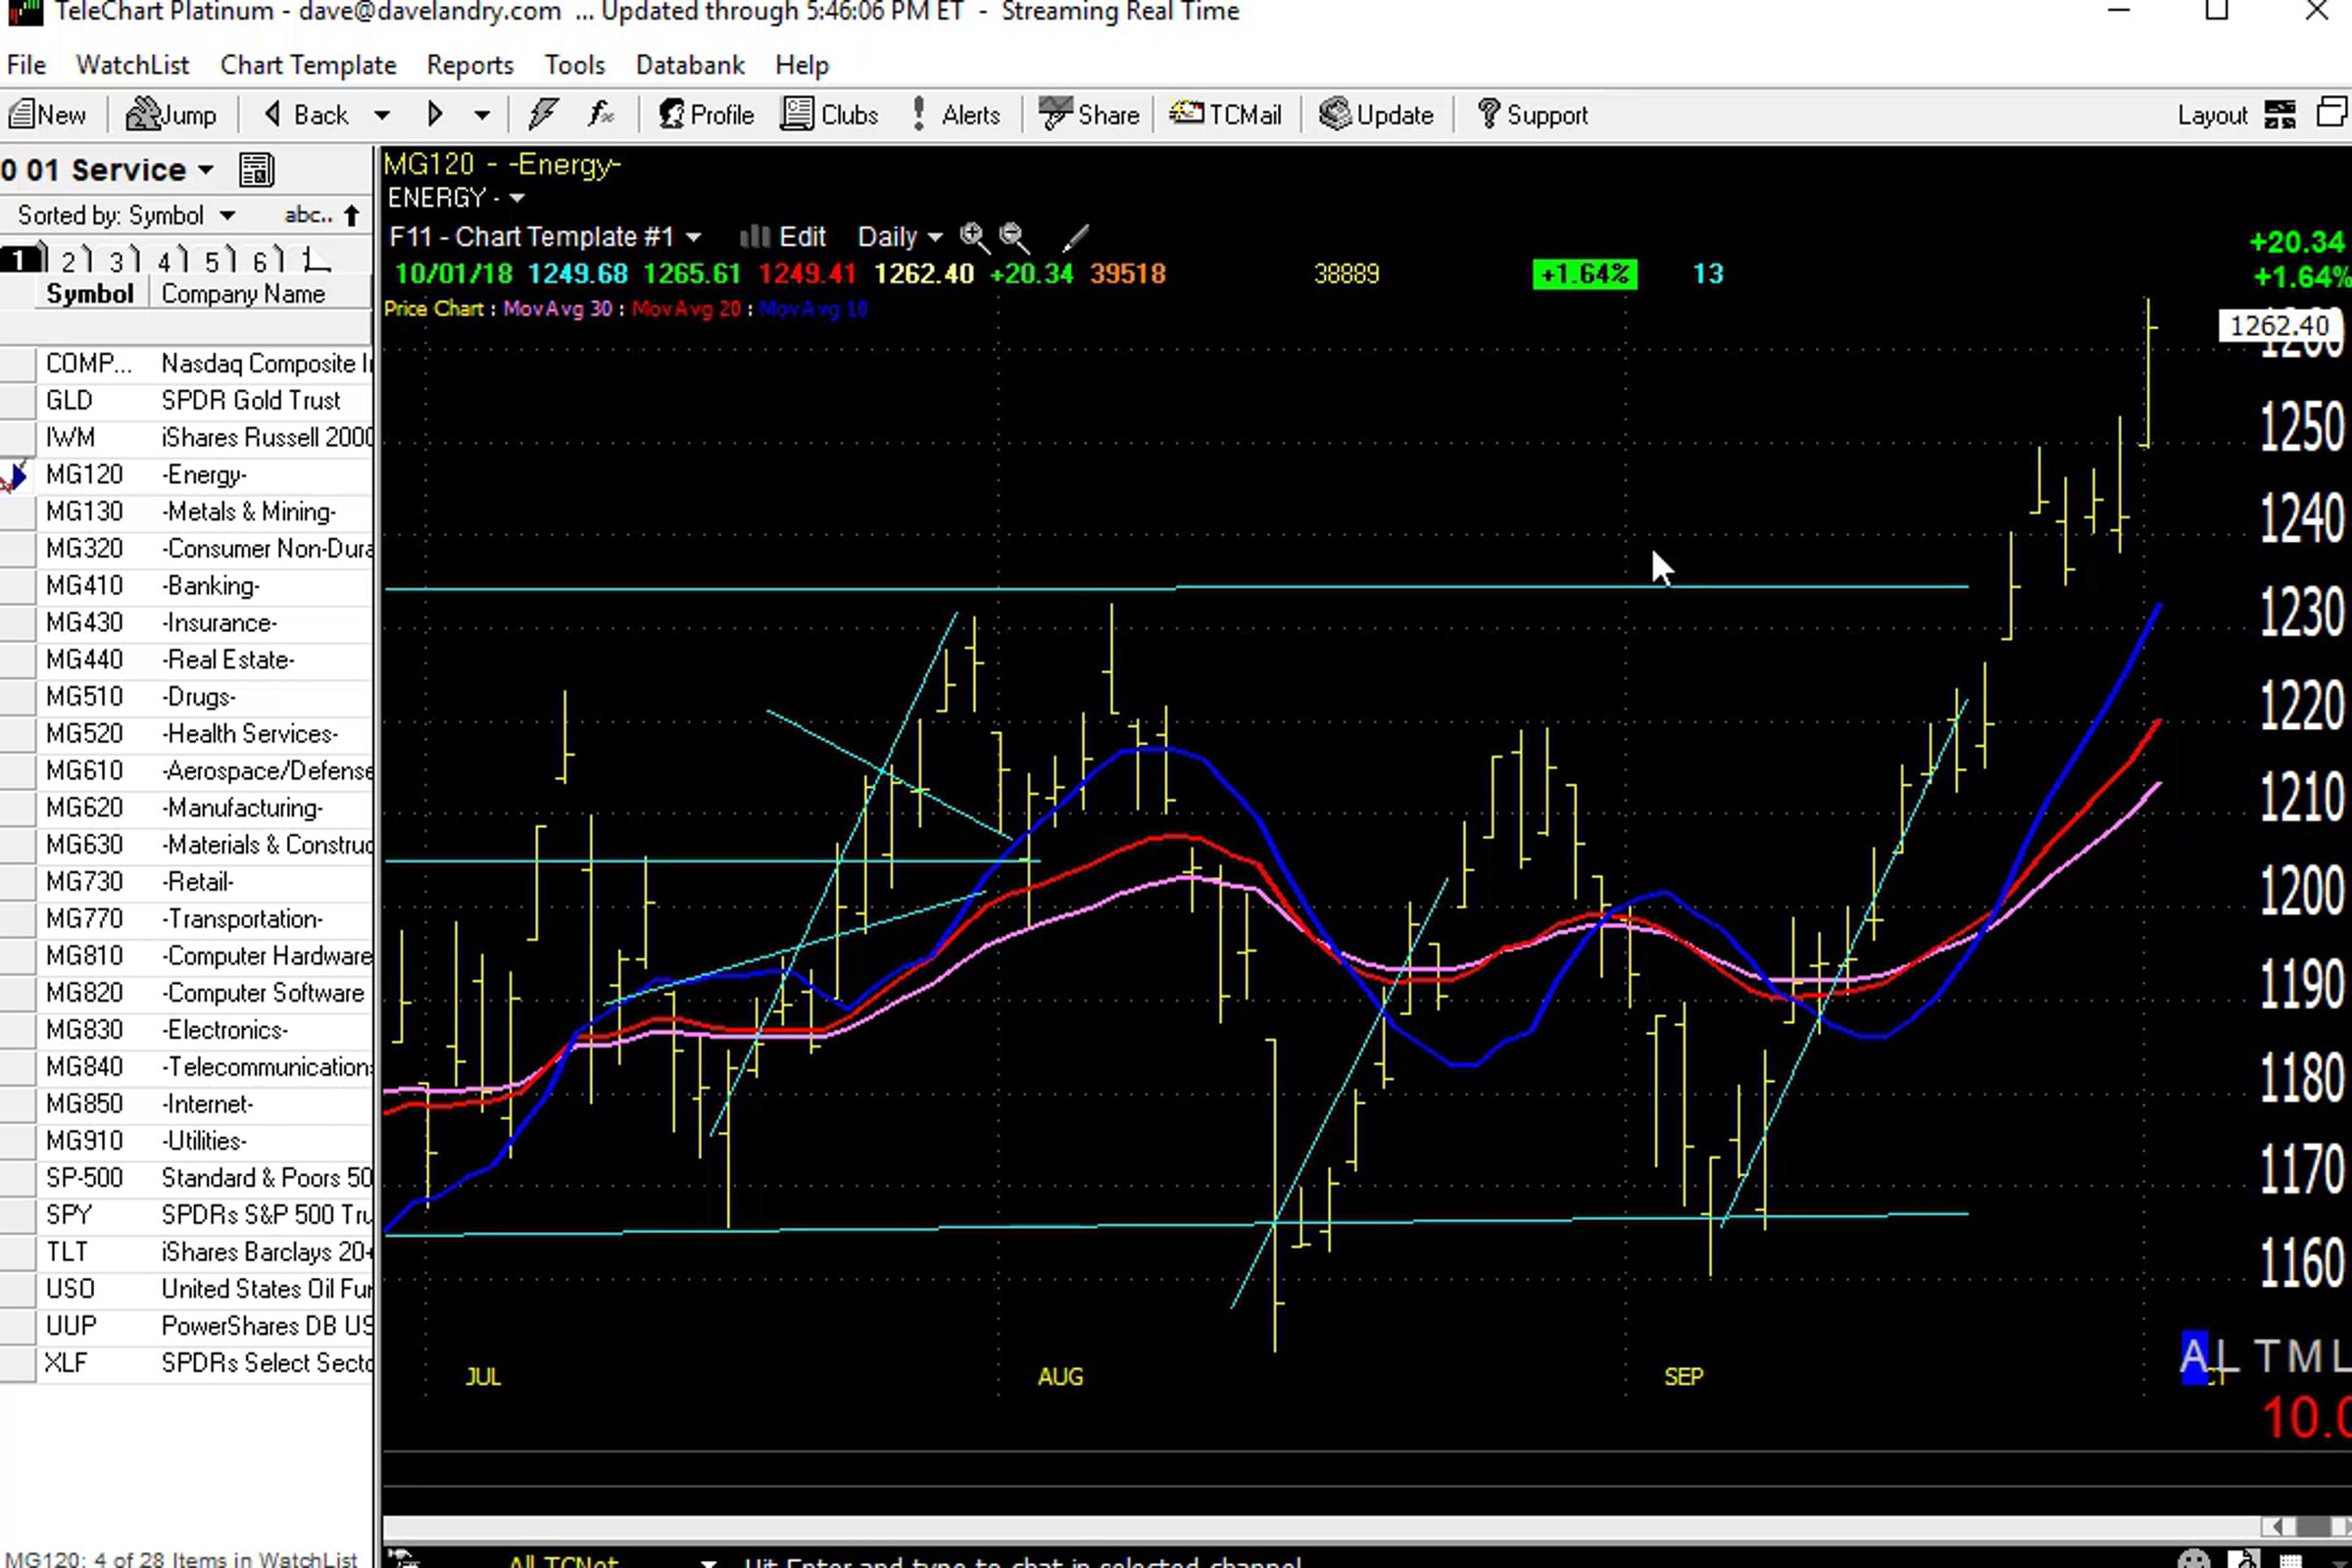The height and width of the screenshot is (1568, 2352).
Task: Open the Help menu
Action: point(802,65)
